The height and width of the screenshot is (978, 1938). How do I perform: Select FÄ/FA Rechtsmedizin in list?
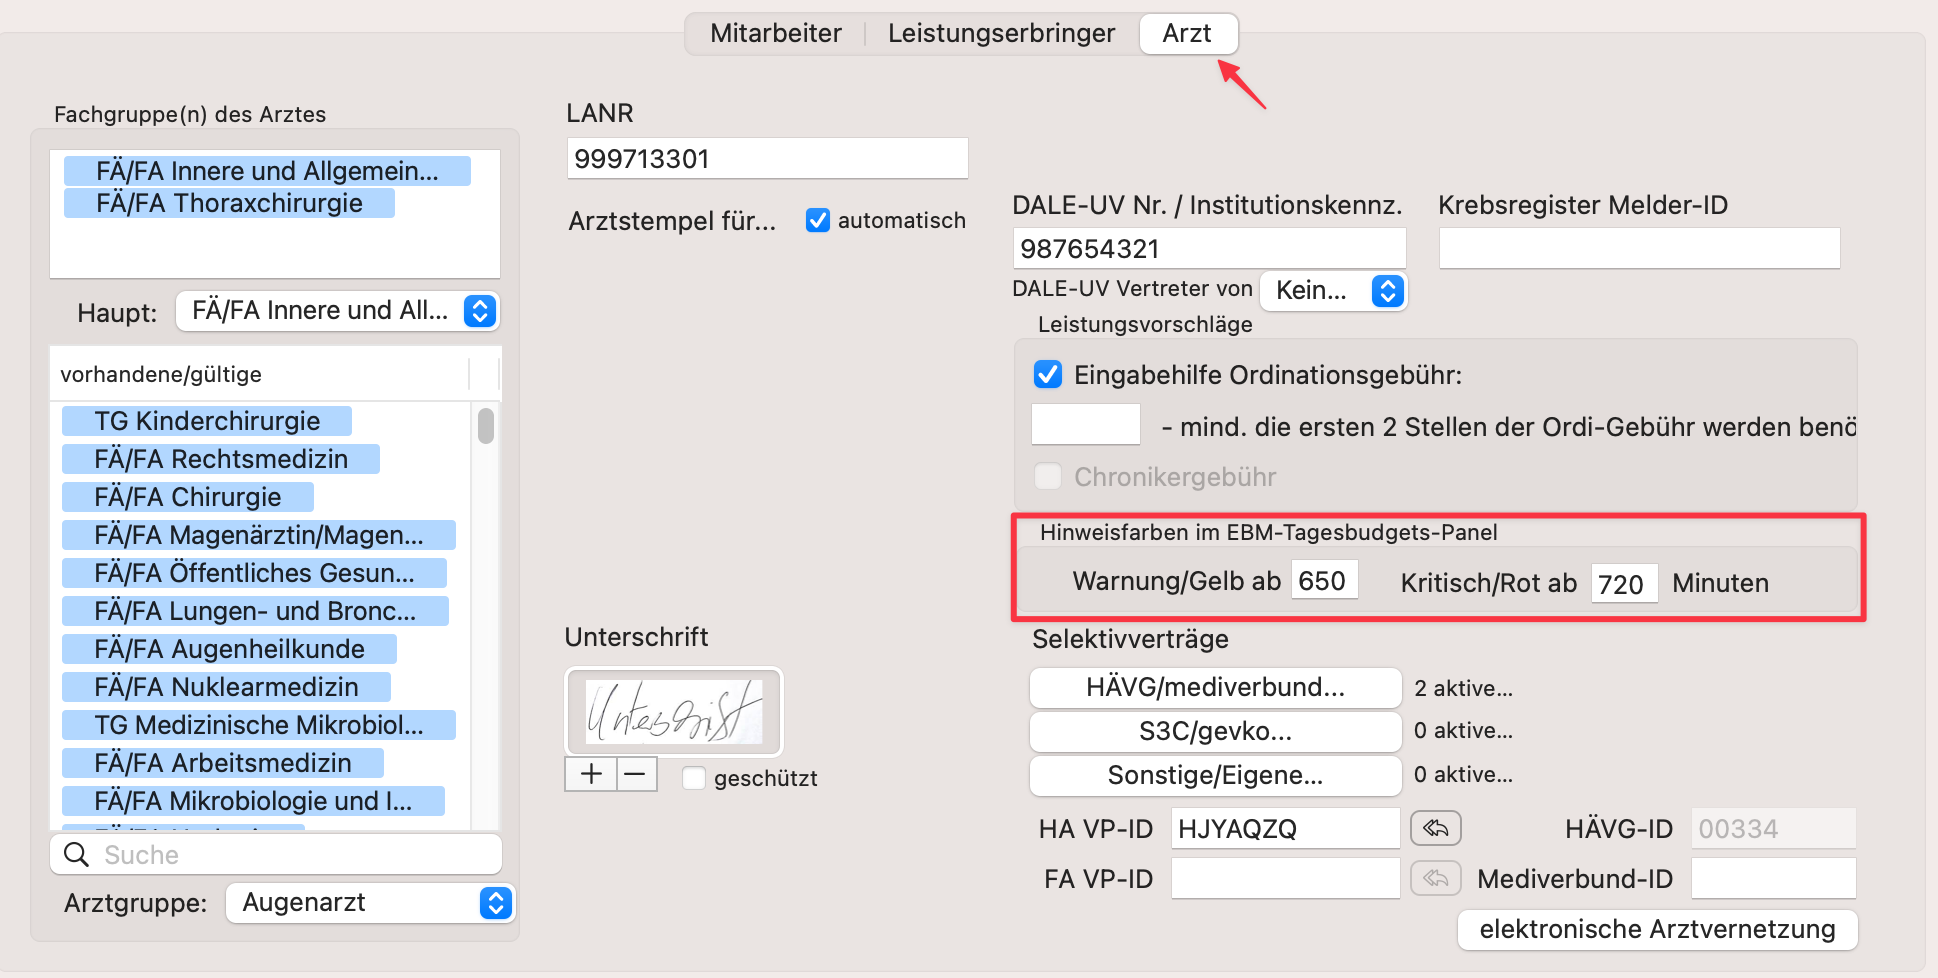point(221,459)
